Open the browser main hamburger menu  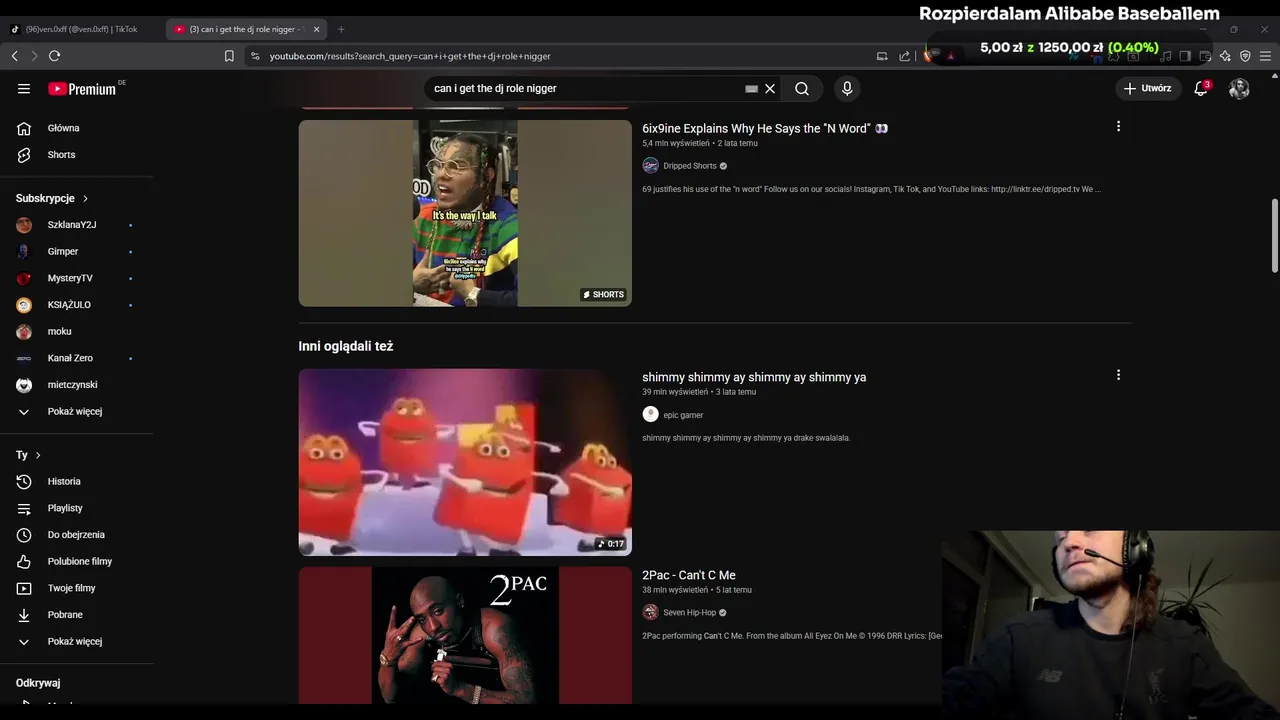pyautogui.click(x=1265, y=56)
